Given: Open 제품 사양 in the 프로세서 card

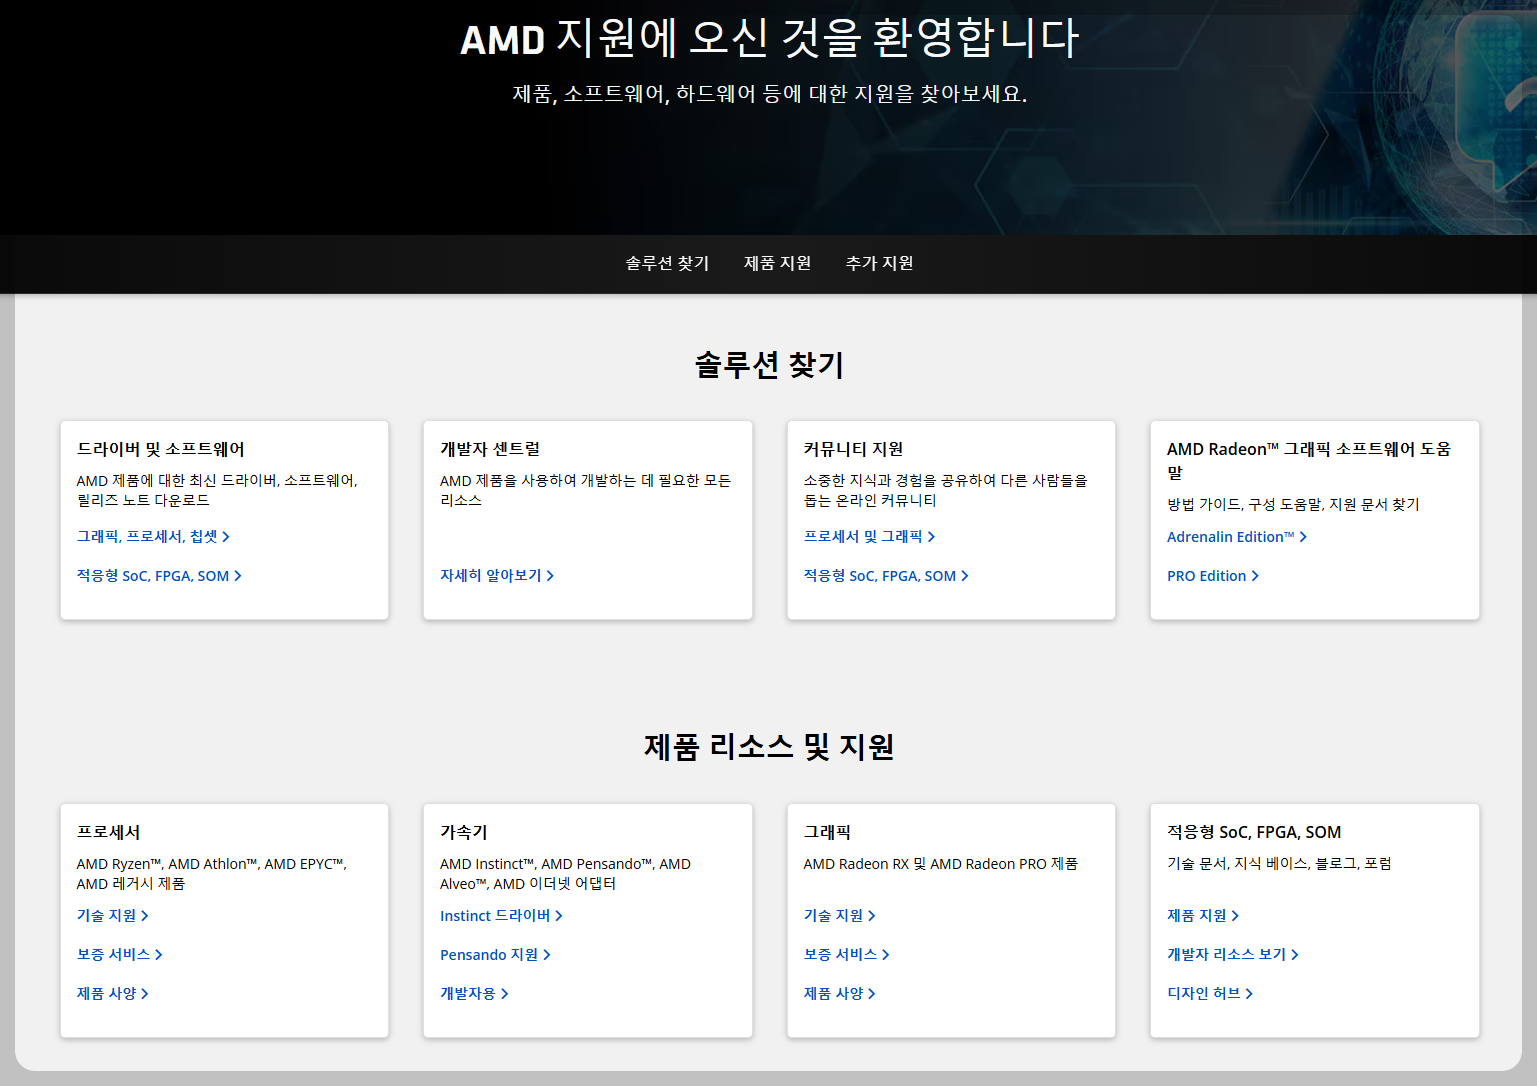Looking at the screenshot, I should (x=113, y=994).
